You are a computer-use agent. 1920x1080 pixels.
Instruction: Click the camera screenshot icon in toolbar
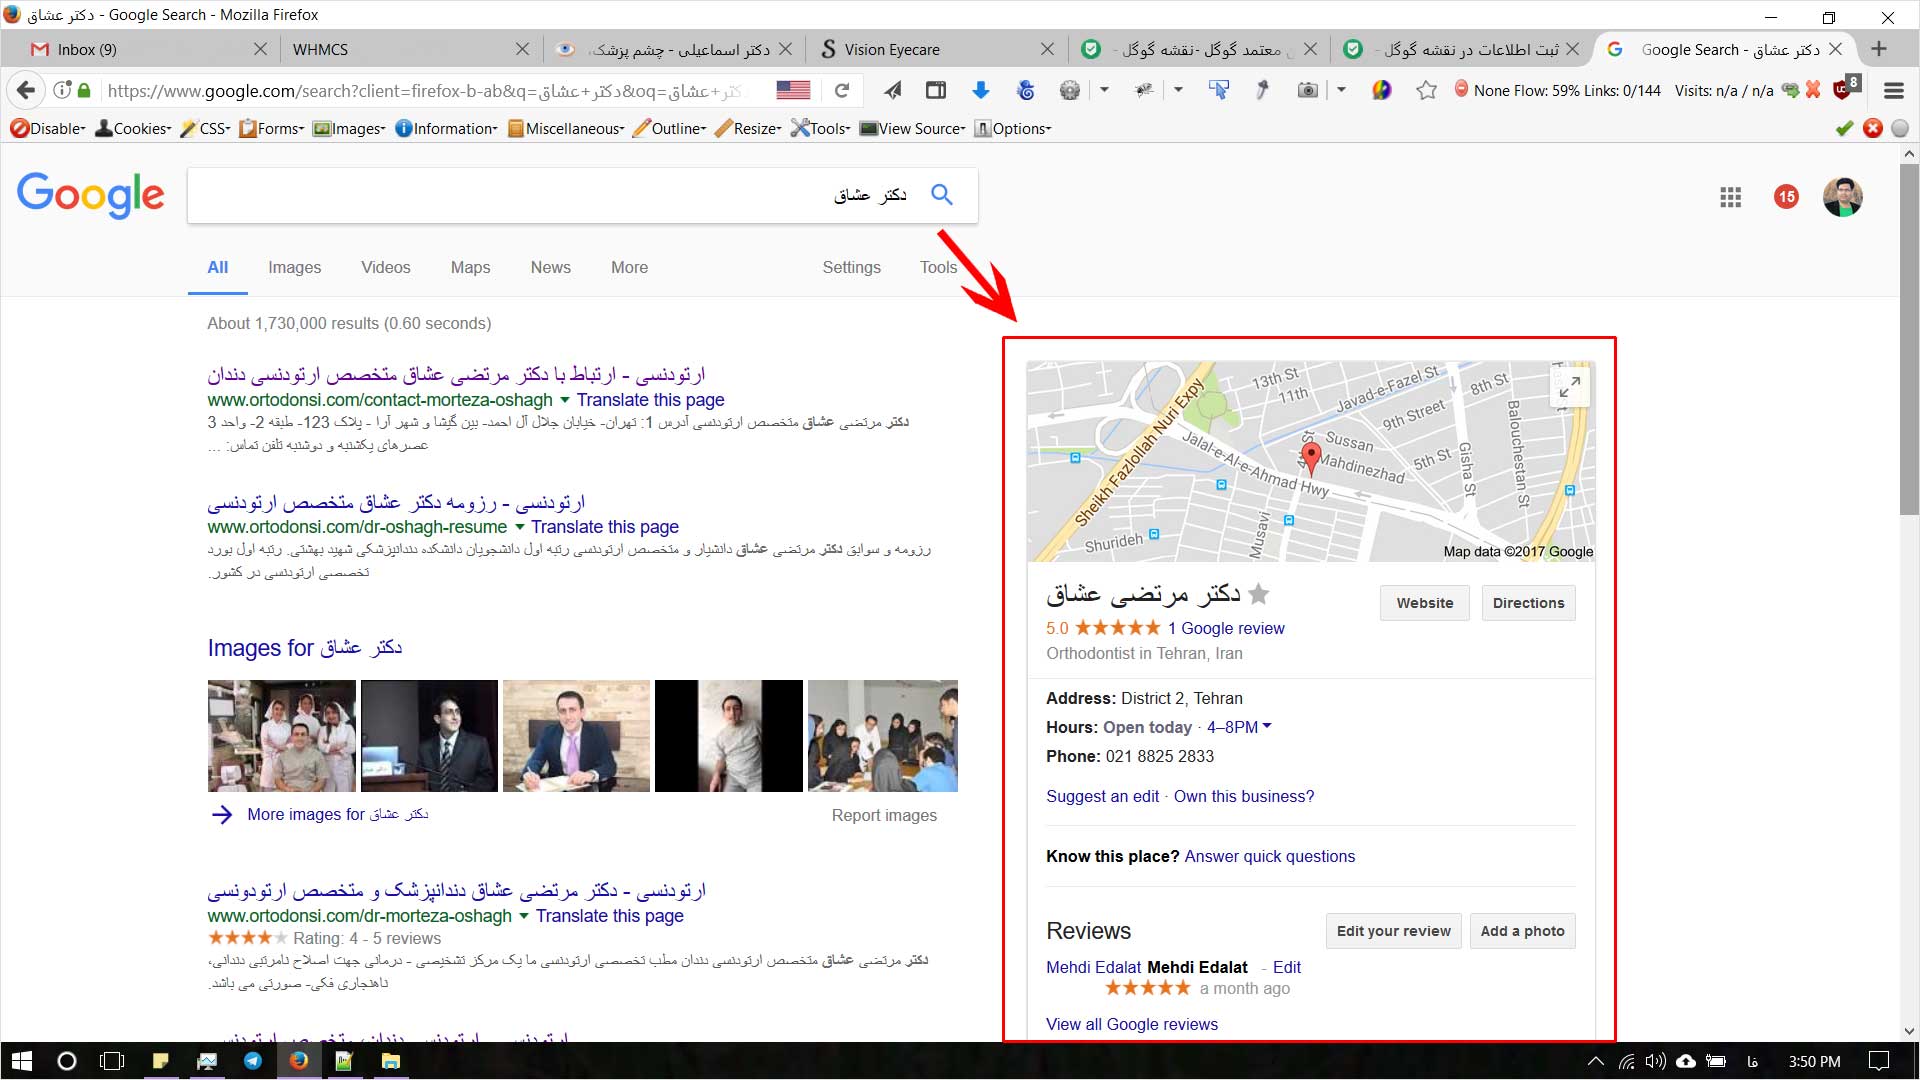click(x=1307, y=90)
